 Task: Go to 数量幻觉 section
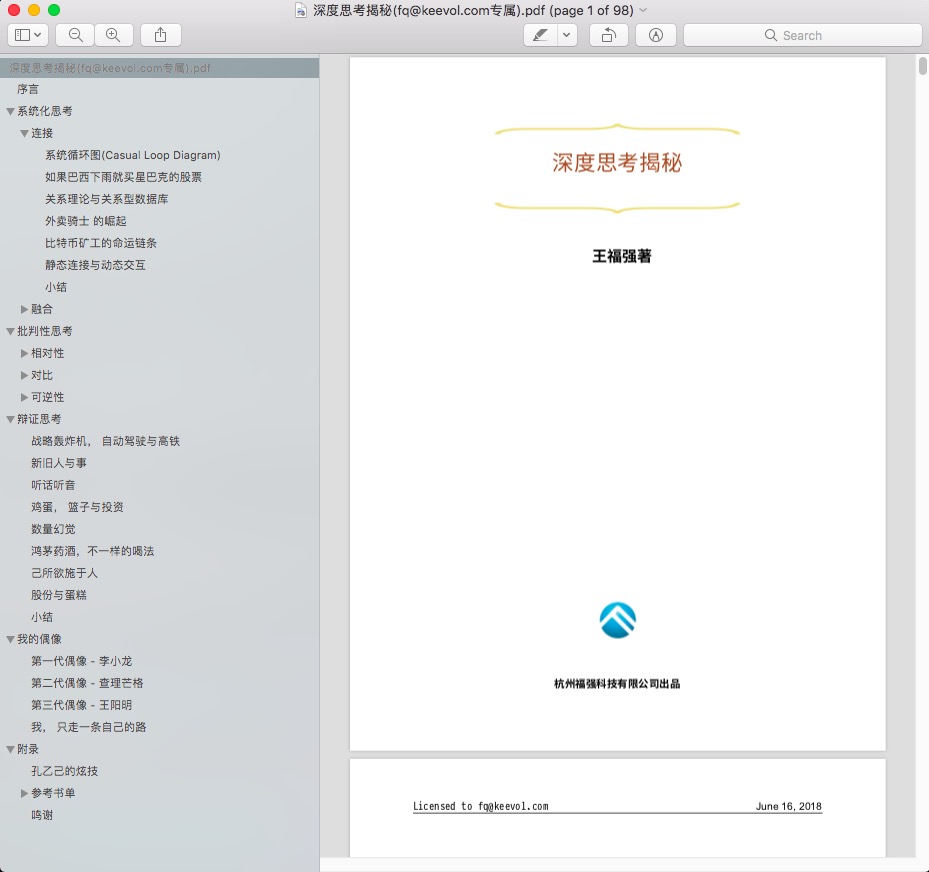point(53,529)
